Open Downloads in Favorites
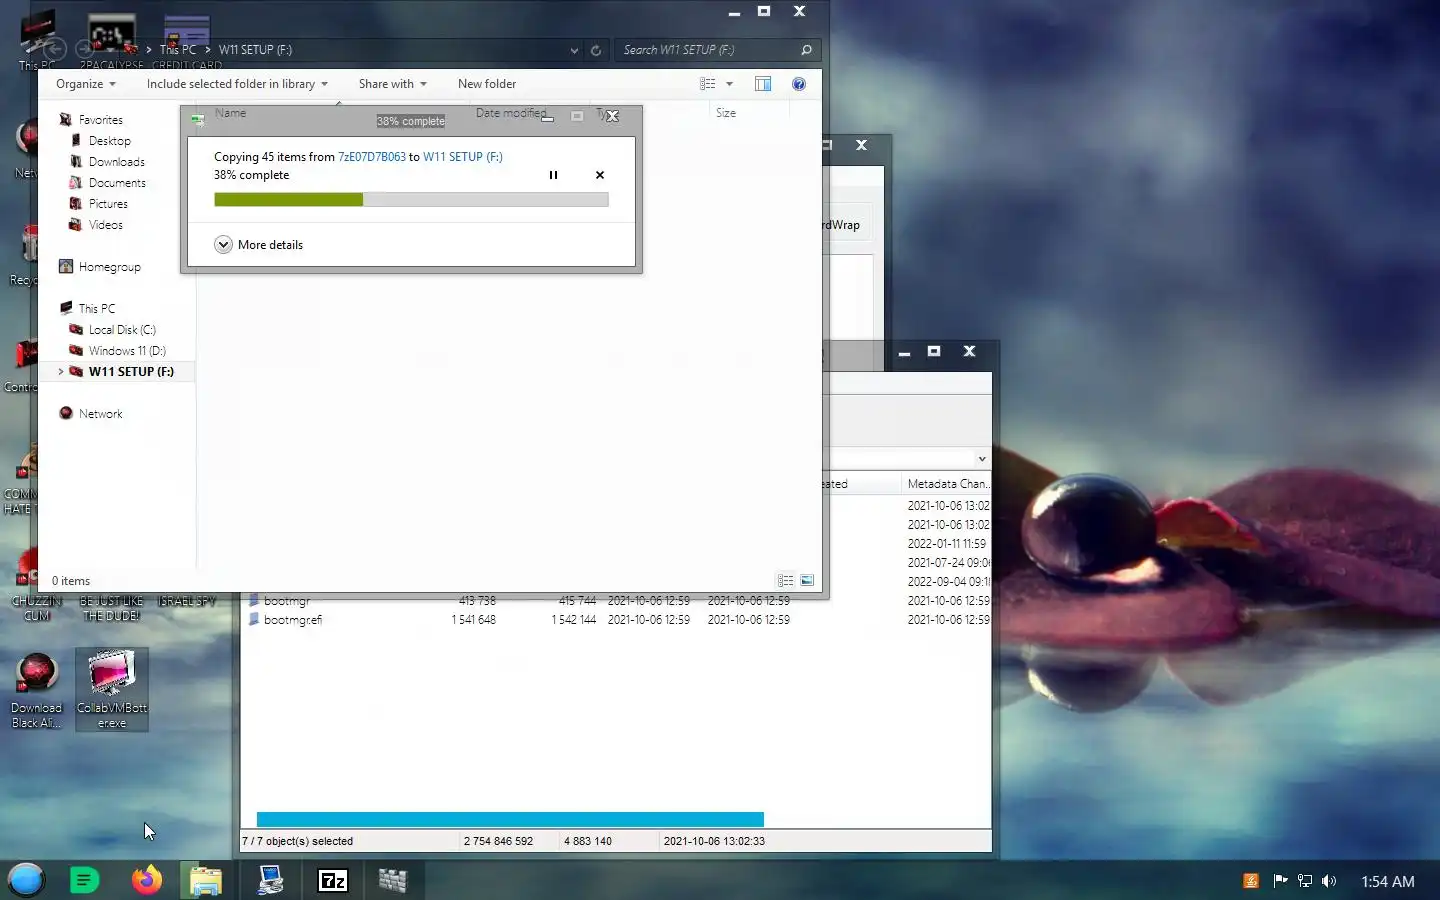 tap(107, 162)
